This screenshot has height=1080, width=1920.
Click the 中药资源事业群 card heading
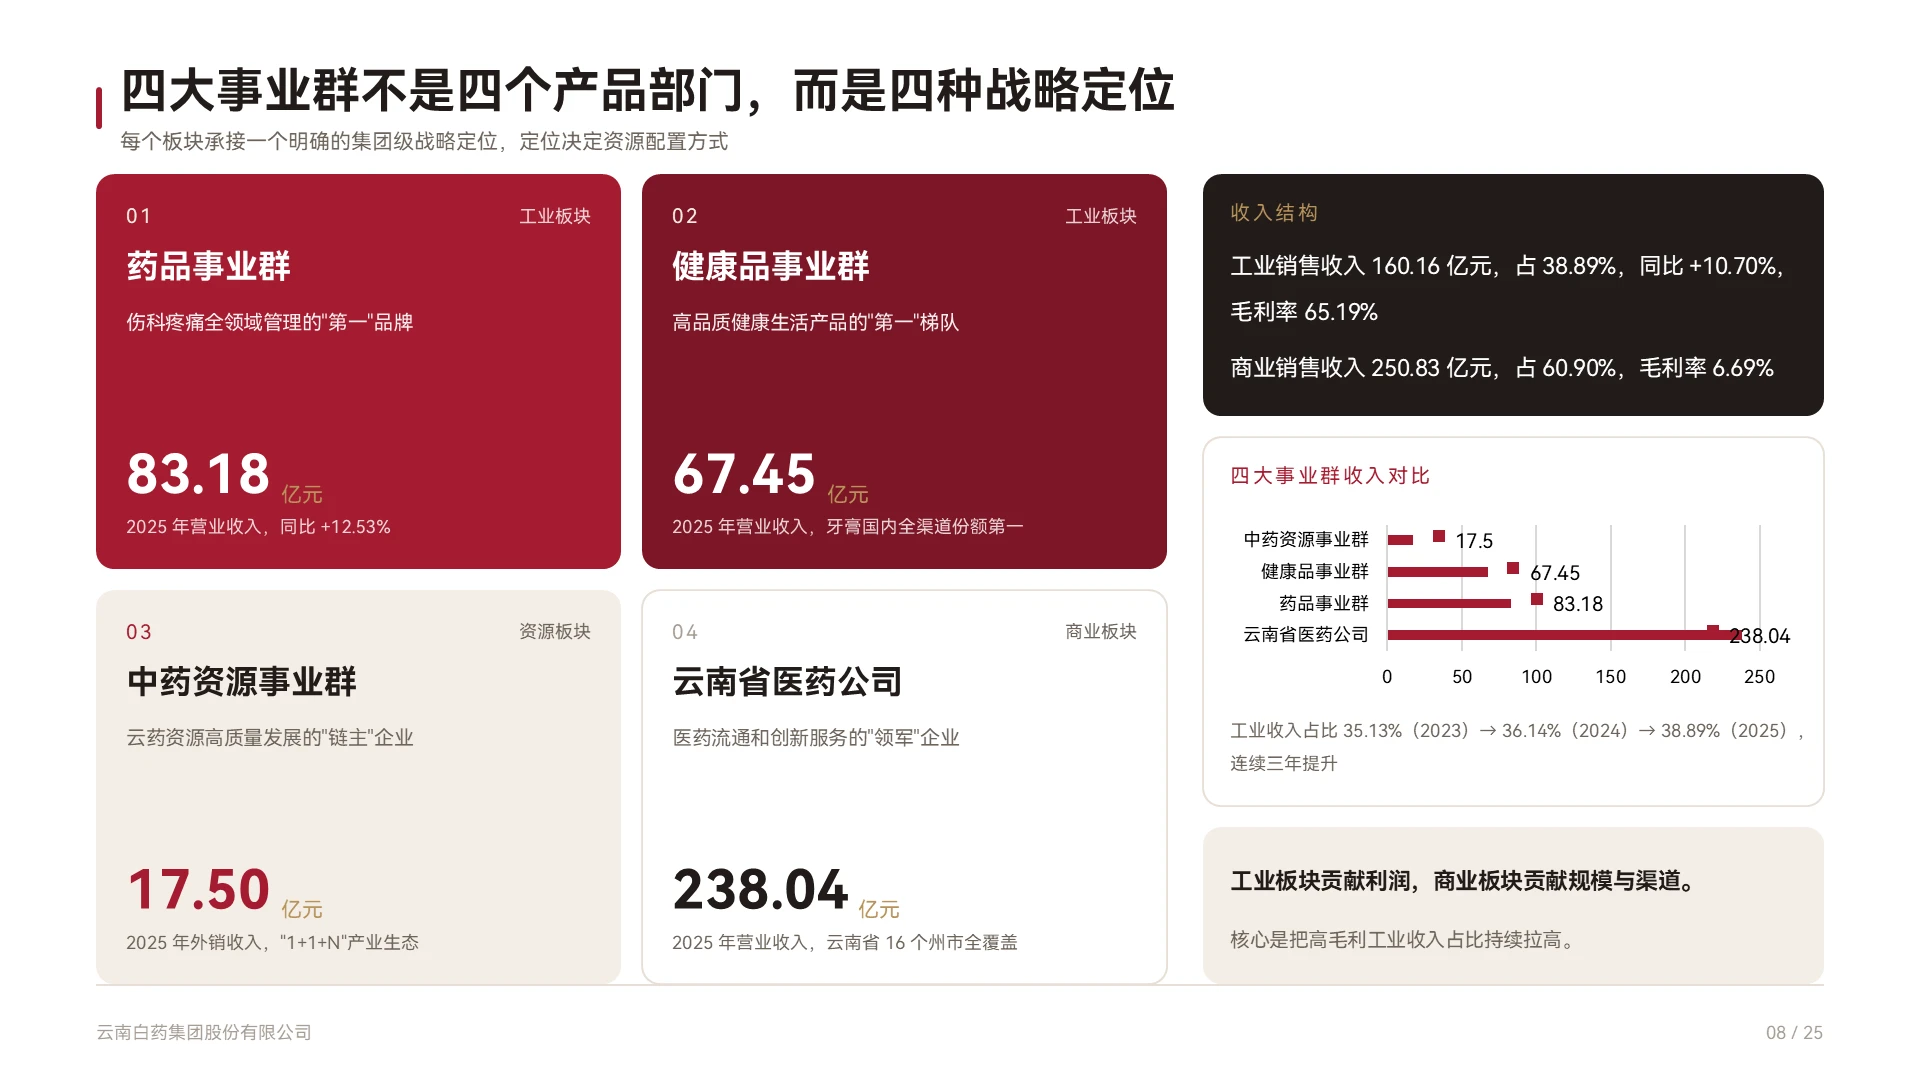coord(241,682)
